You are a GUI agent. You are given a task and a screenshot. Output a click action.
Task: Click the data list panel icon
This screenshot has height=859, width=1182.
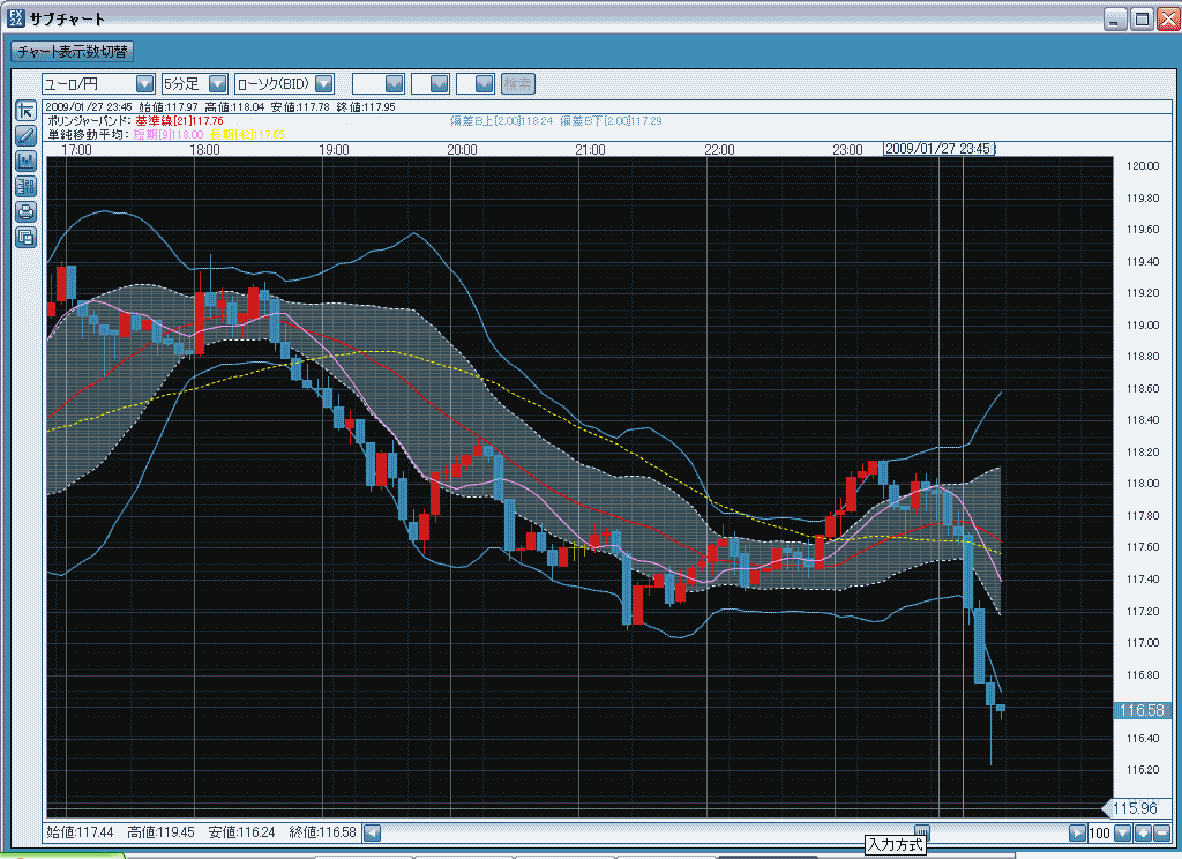[26, 186]
